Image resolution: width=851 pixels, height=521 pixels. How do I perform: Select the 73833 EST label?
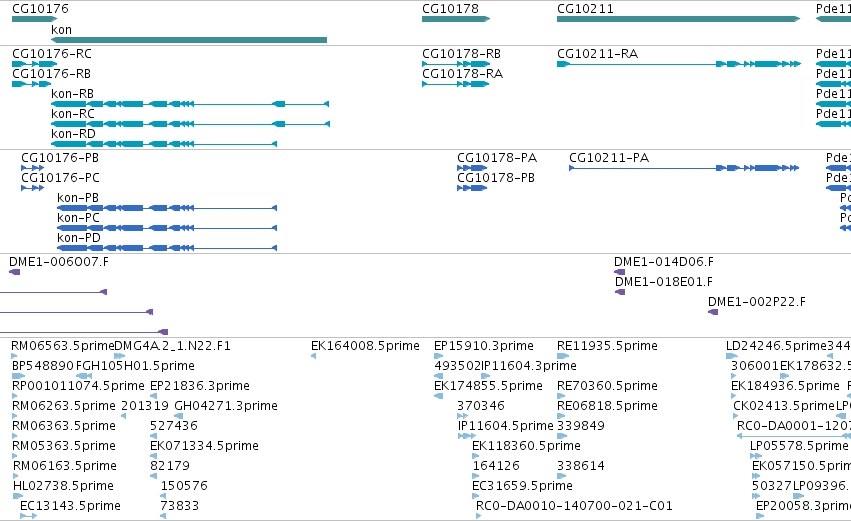180,507
